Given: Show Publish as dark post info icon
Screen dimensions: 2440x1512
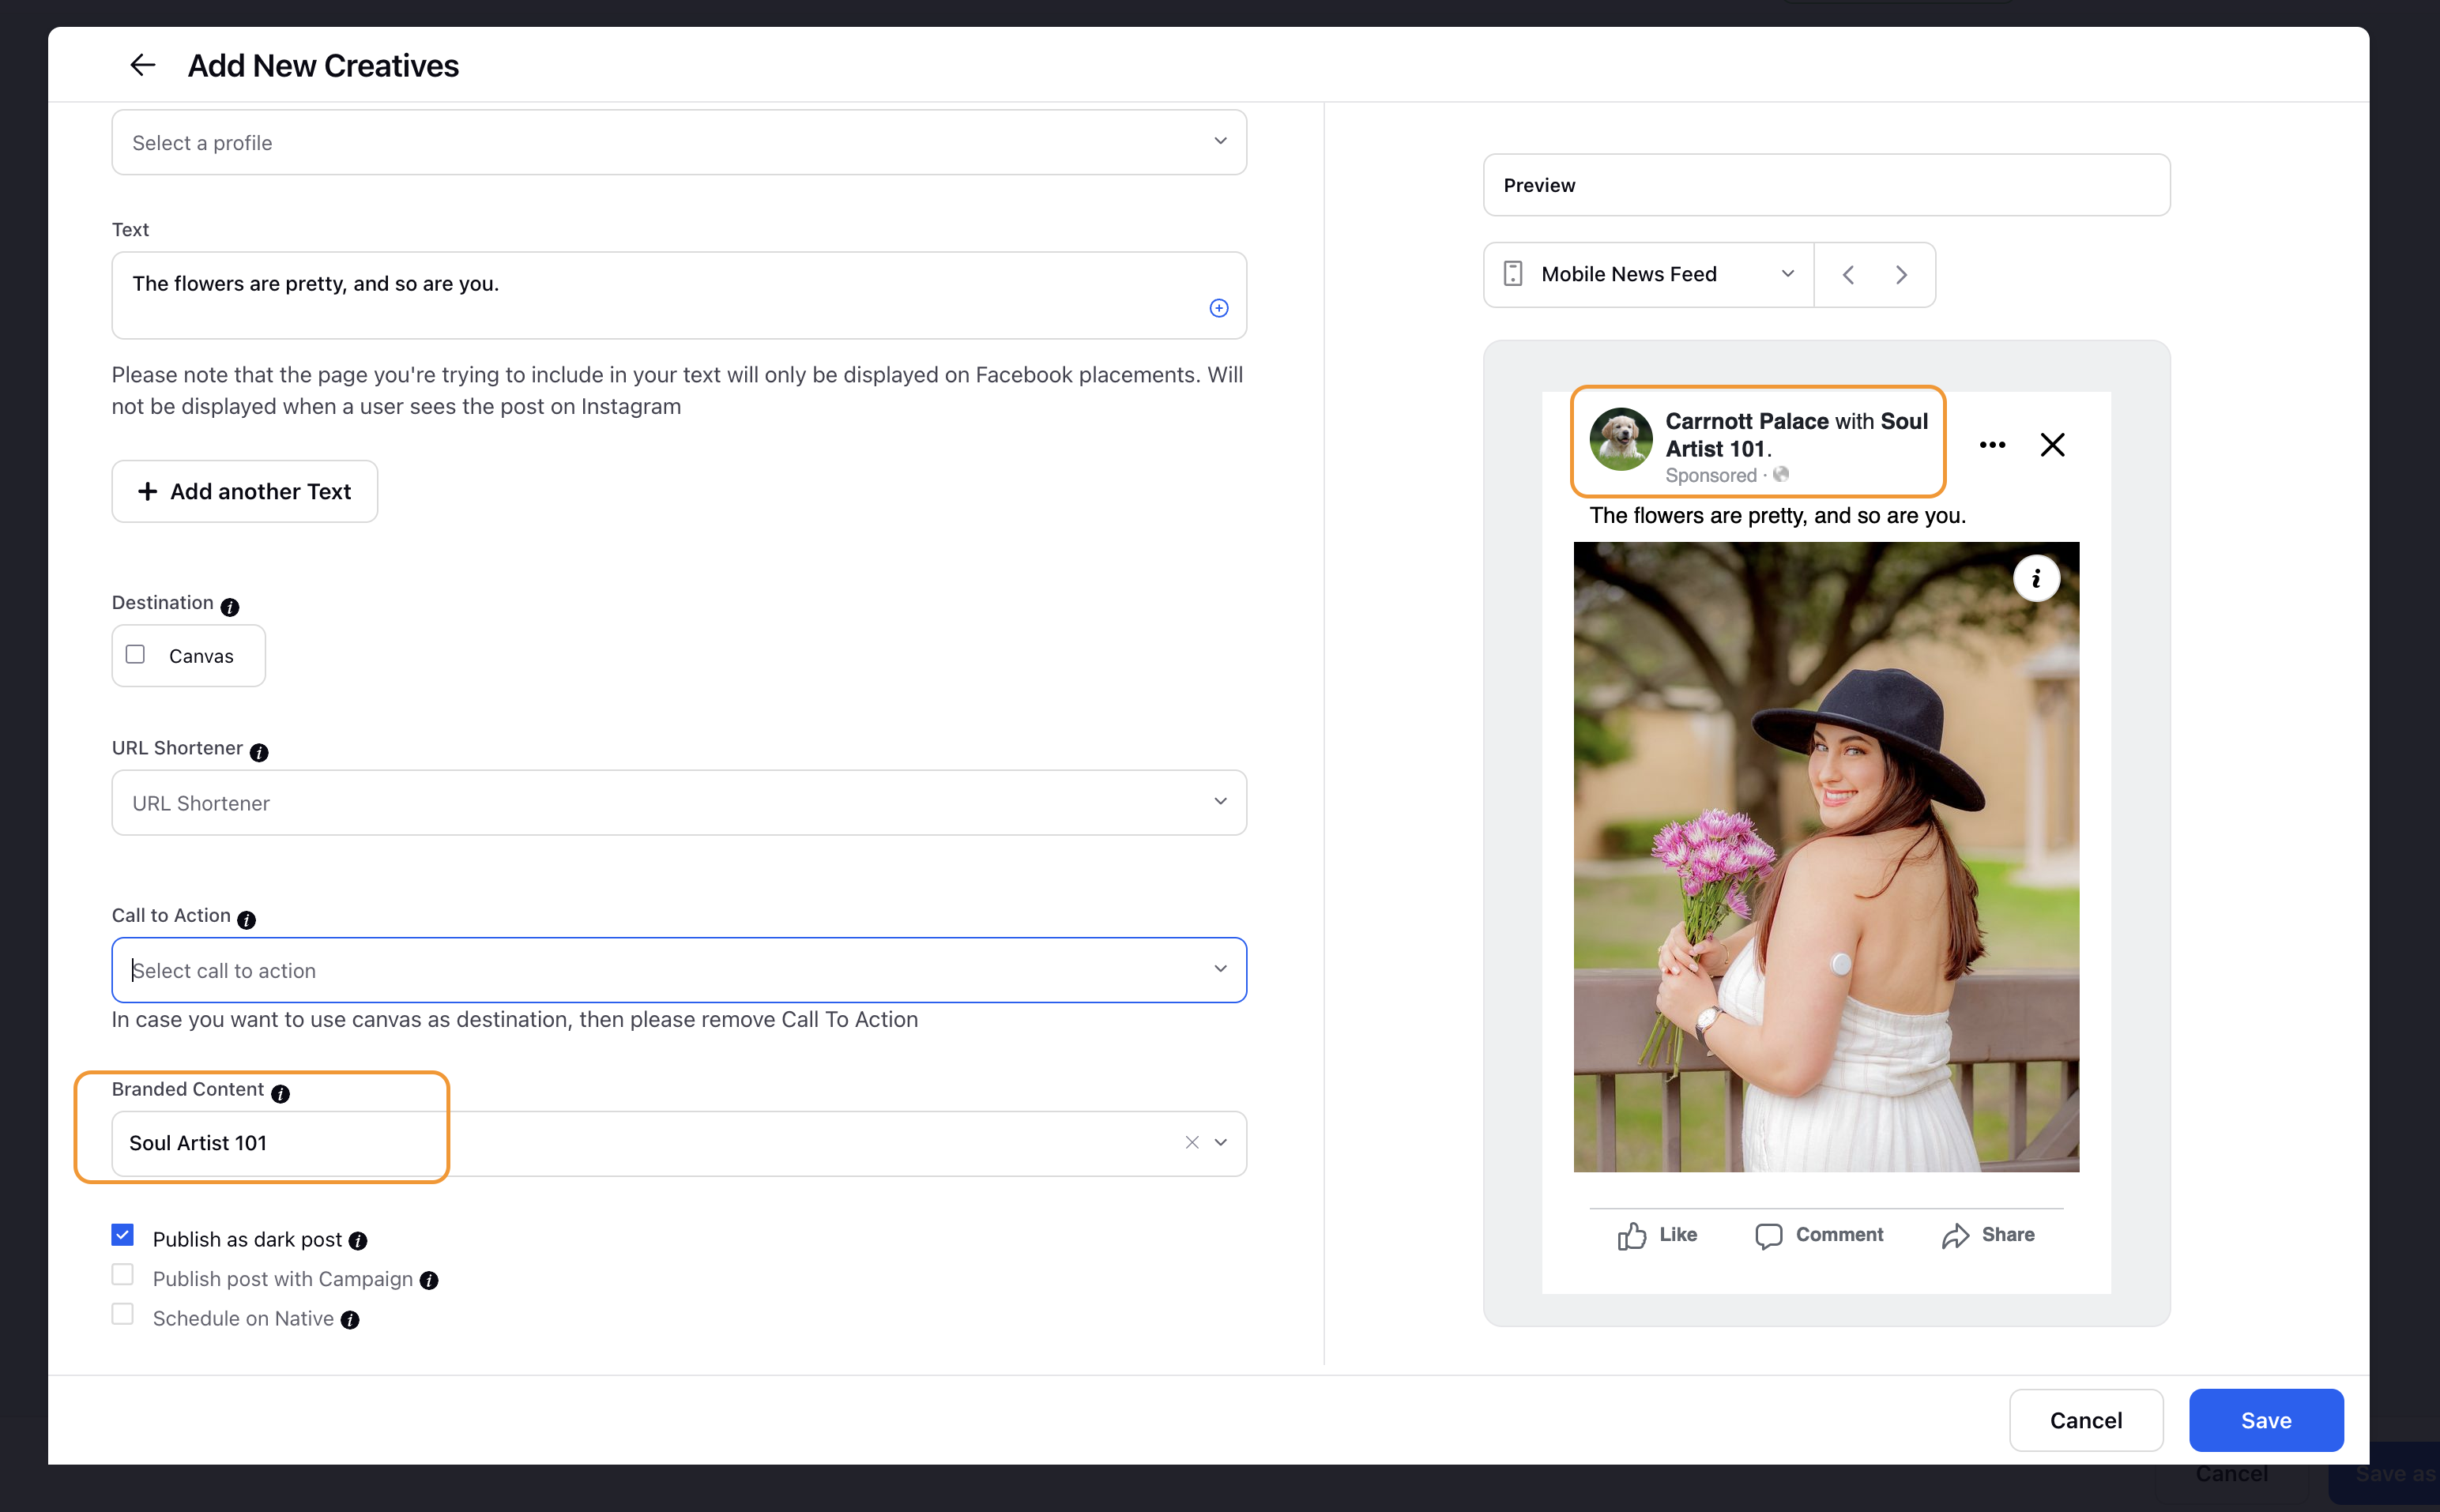Looking at the screenshot, I should pyautogui.click(x=358, y=1241).
